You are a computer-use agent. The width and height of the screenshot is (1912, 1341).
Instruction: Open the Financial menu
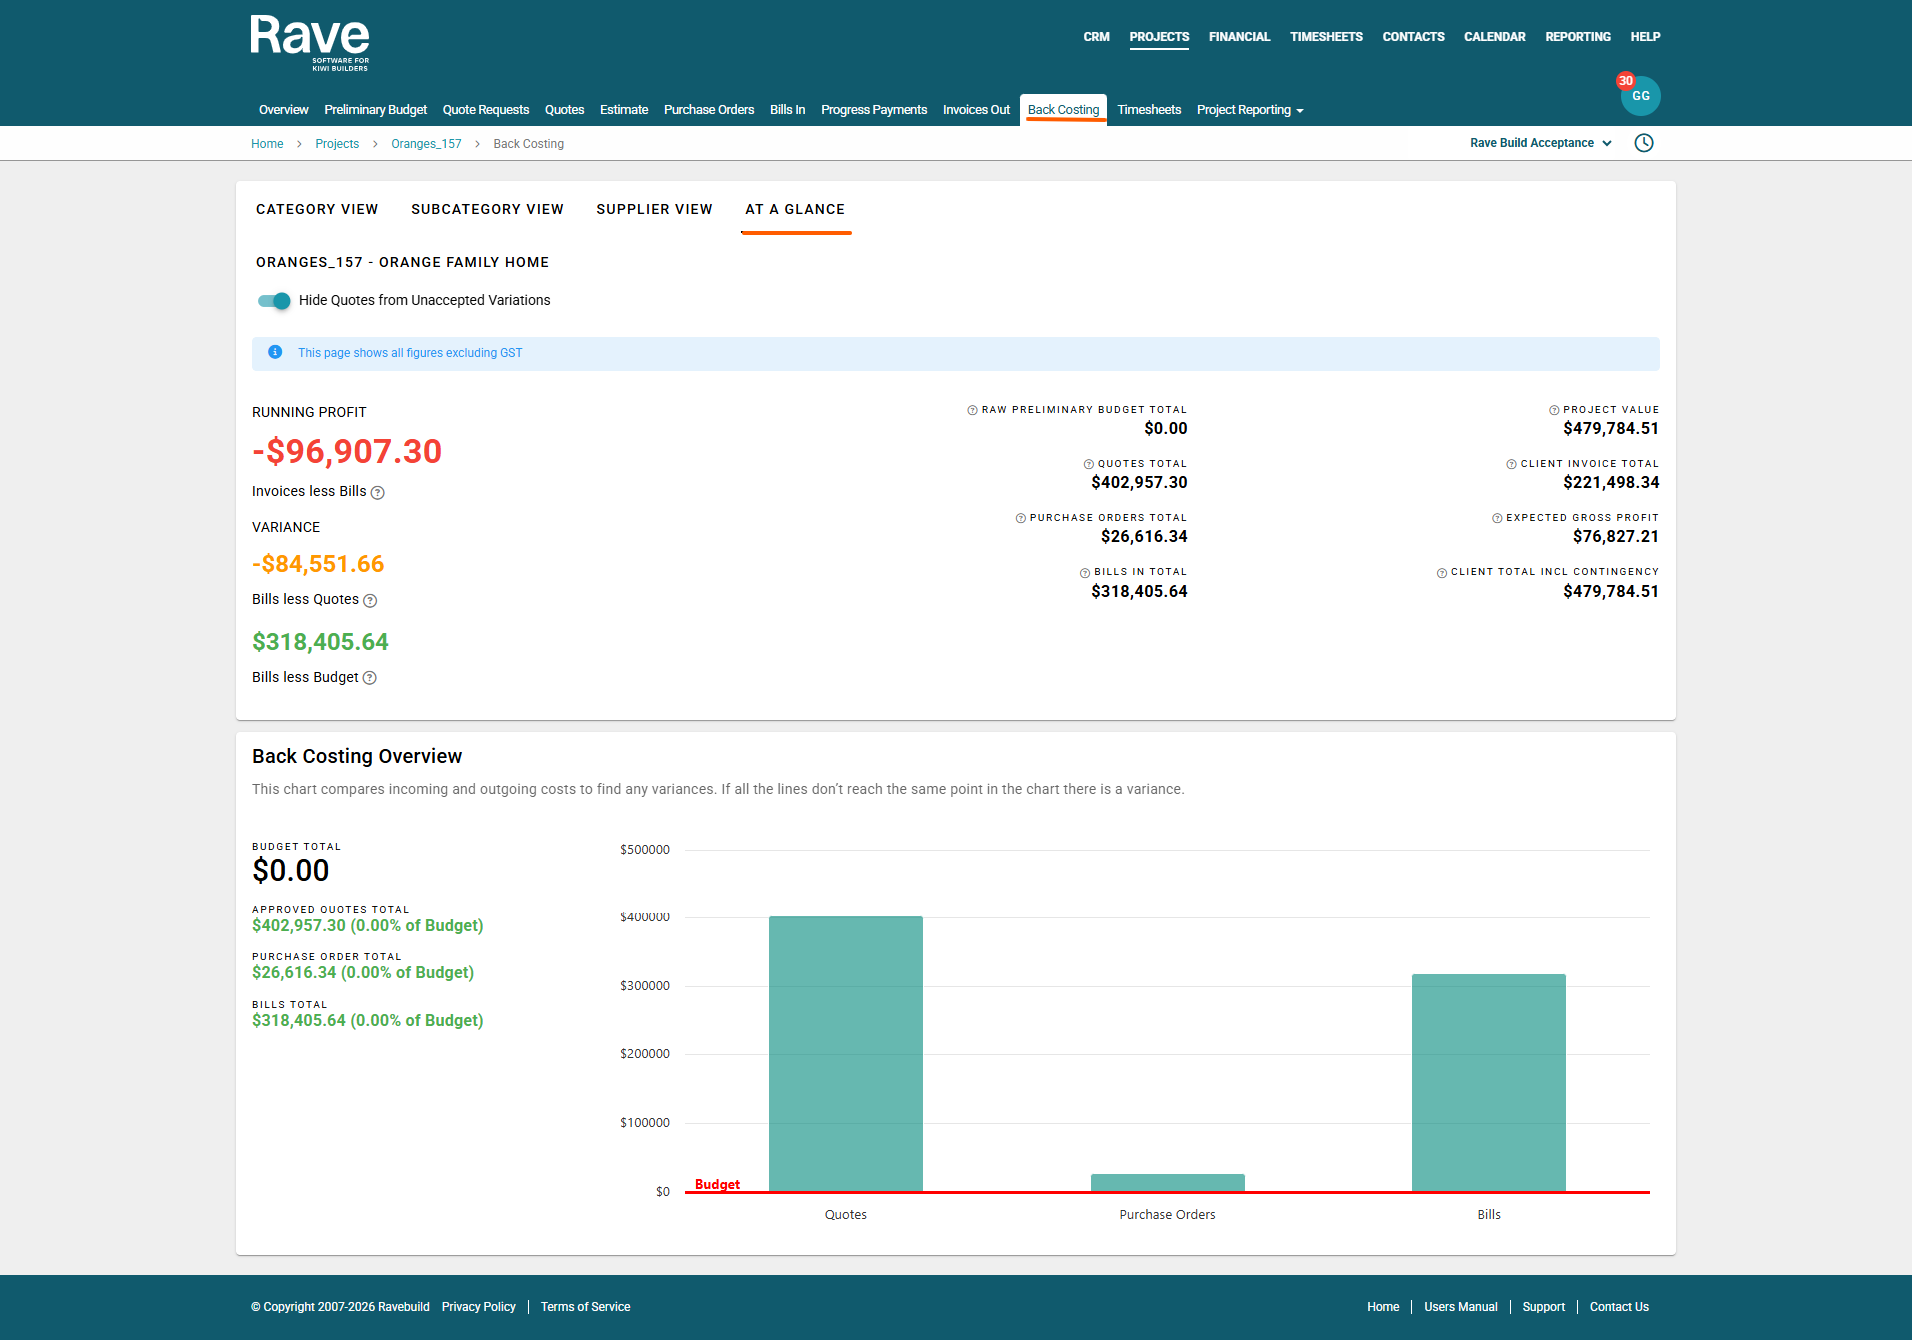click(x=1239, y=37)
